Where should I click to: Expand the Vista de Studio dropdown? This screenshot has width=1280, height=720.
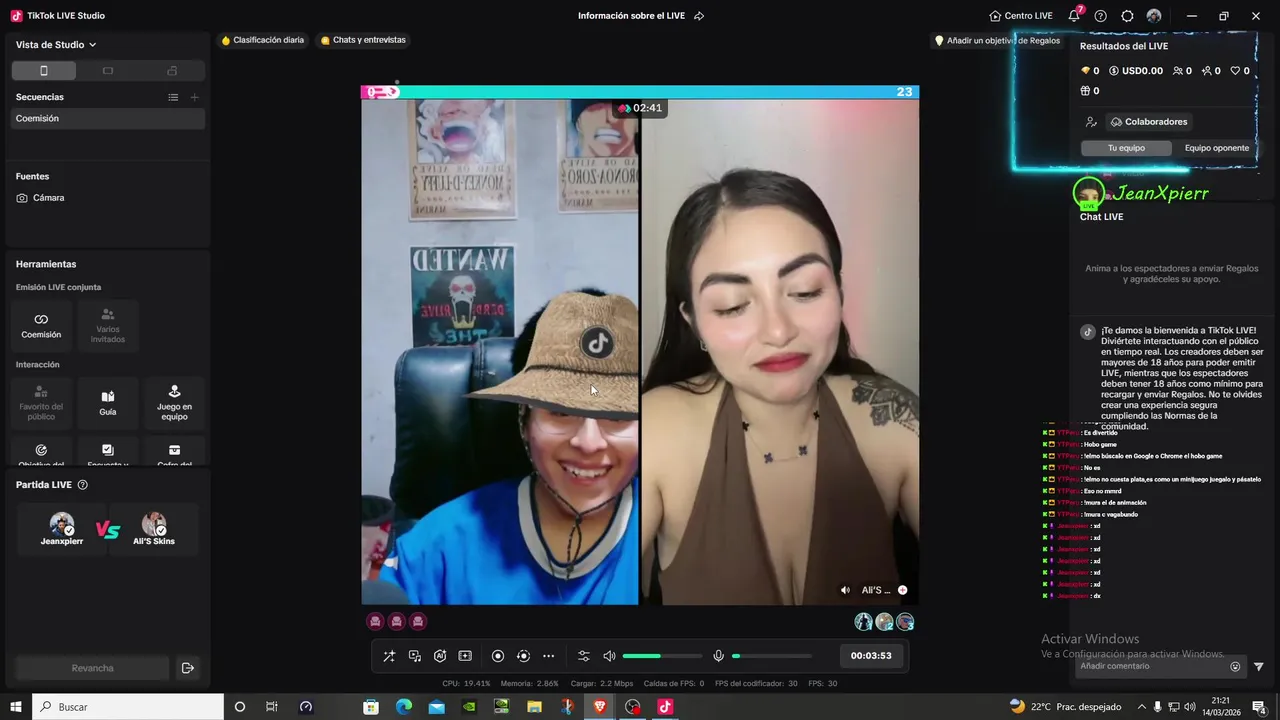[56, 45]
